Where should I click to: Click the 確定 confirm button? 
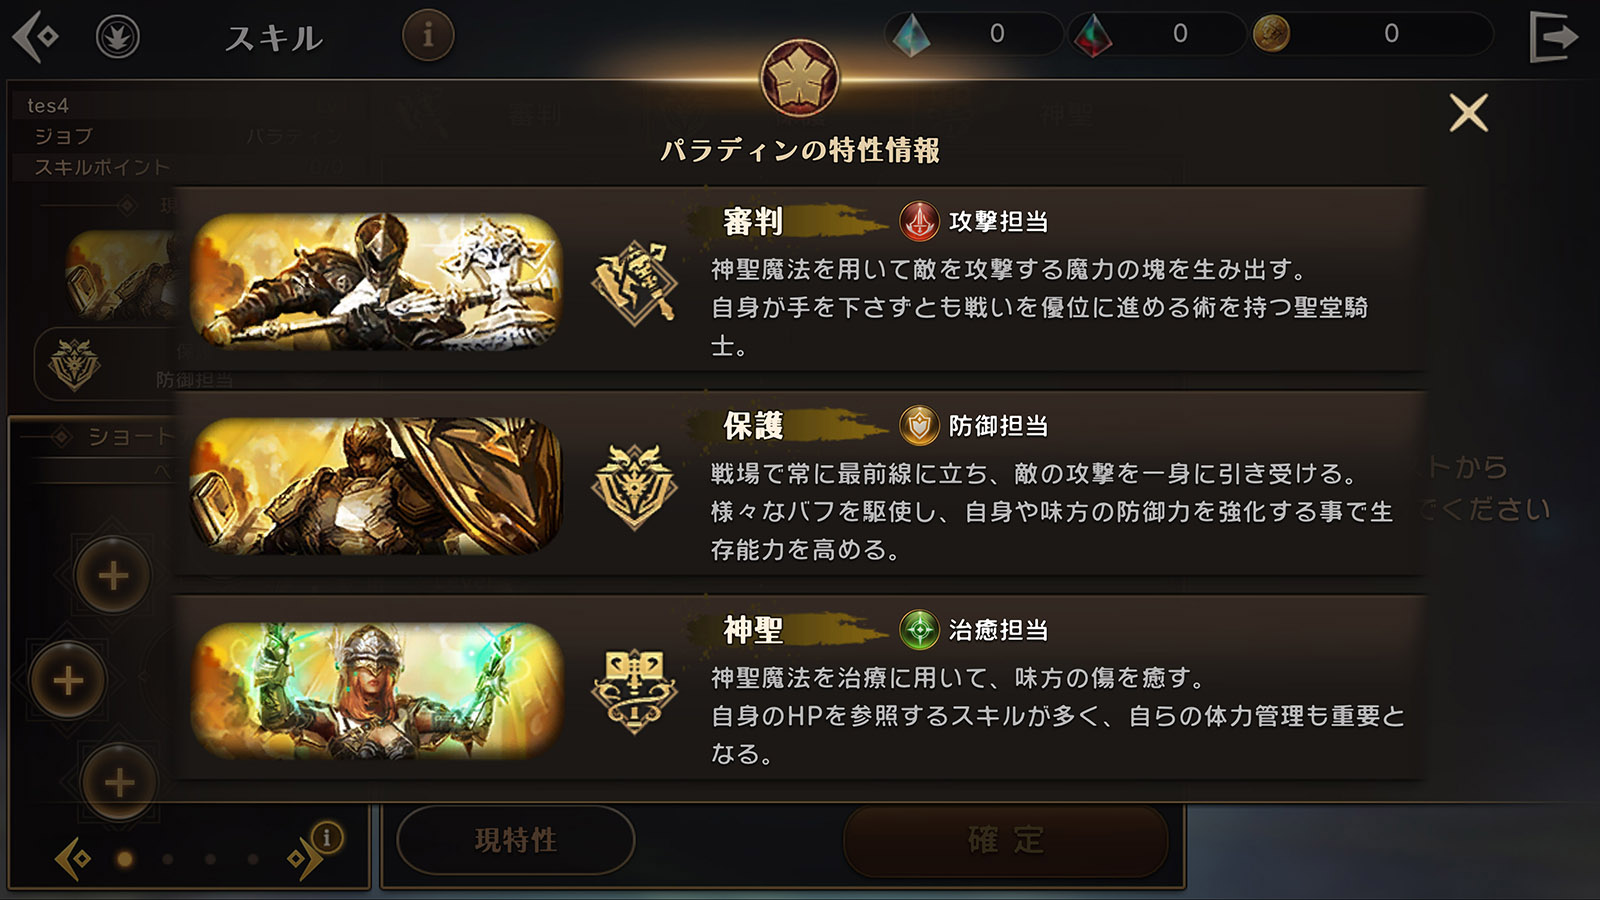pyautogui.click(x=1006, y=840)
